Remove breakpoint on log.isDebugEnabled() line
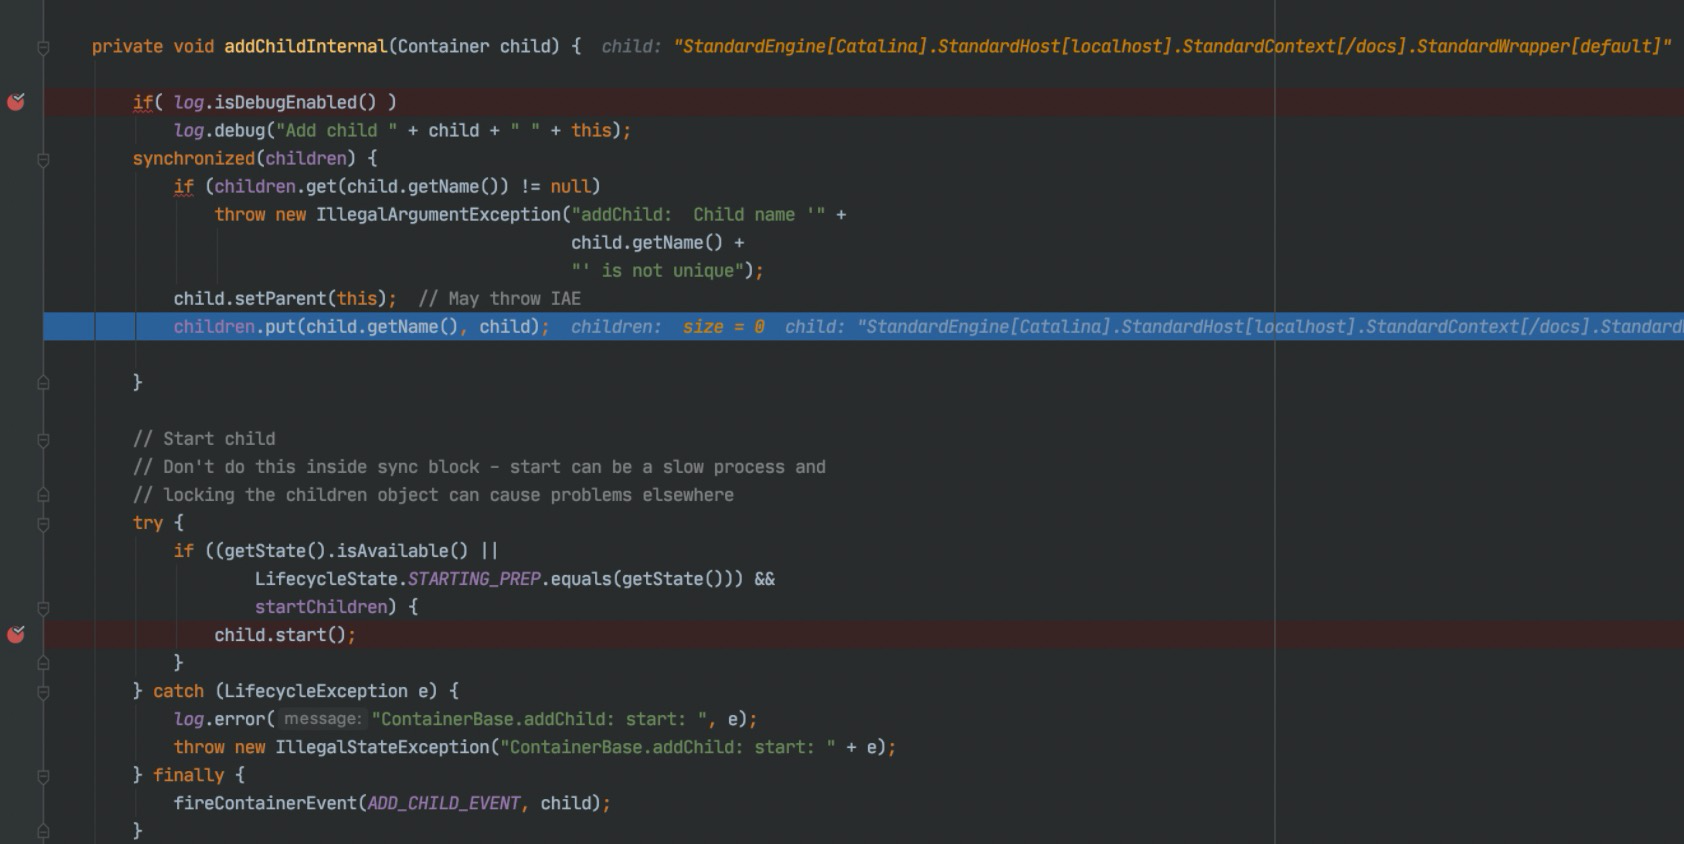The width and height of the screenshot is (1684, 844). click(16, 102)
